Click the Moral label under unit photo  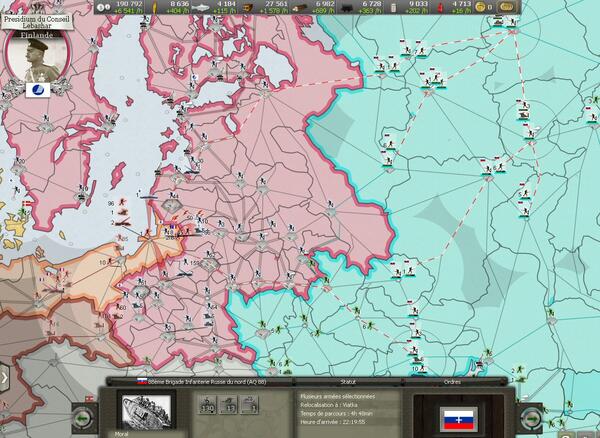(122, 434)
